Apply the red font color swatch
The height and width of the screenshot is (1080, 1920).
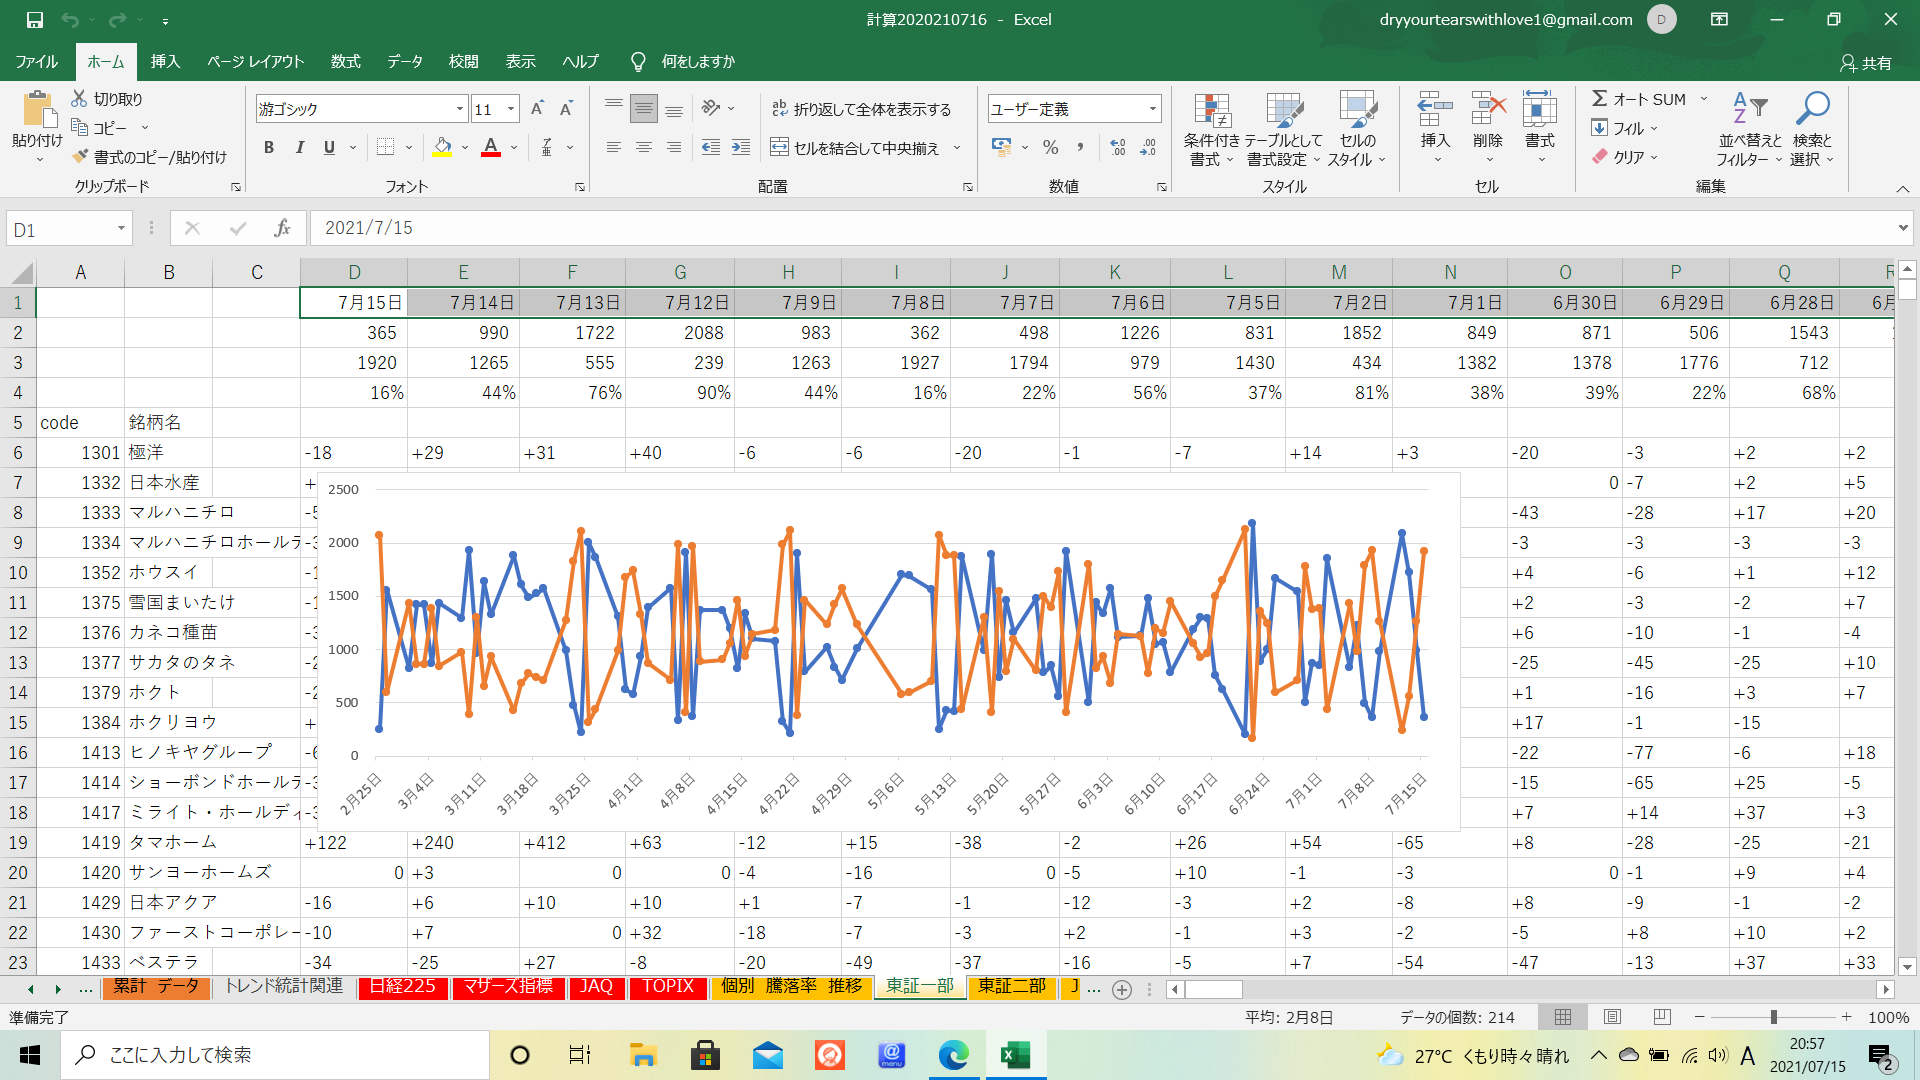pos(491,148)
